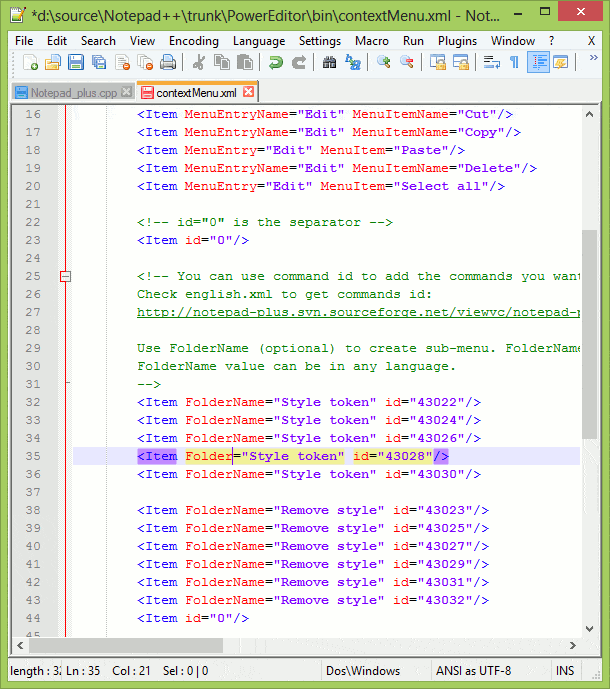Close the Notepad_plus.cpp tab

[127, 92]
